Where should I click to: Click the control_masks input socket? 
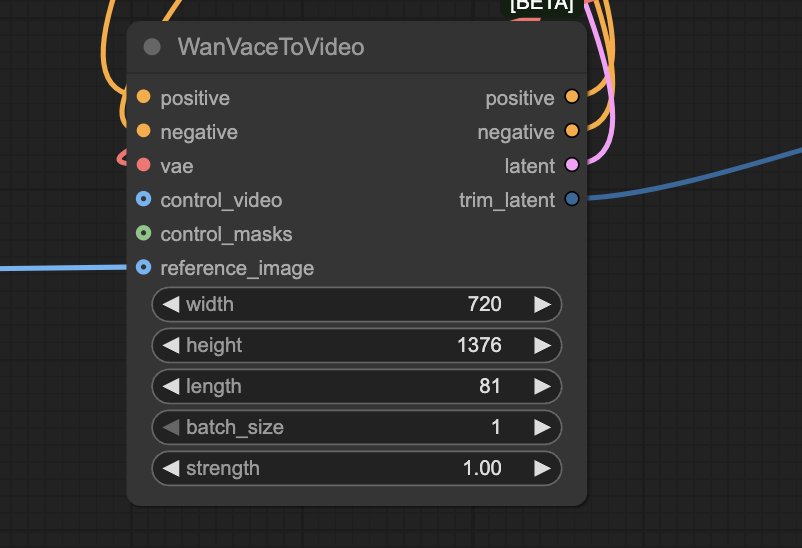click(143, 233)
